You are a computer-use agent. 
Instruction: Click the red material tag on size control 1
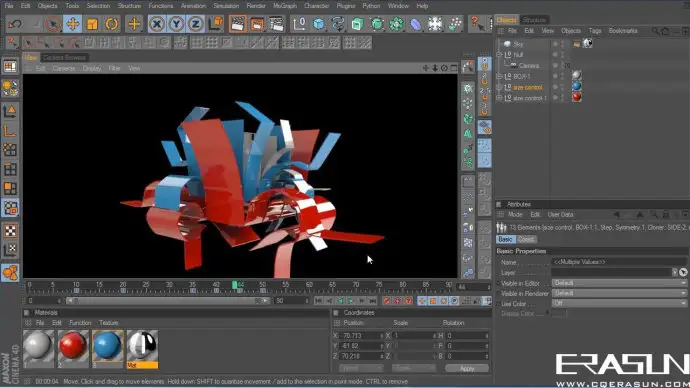[x=576, y=97]
